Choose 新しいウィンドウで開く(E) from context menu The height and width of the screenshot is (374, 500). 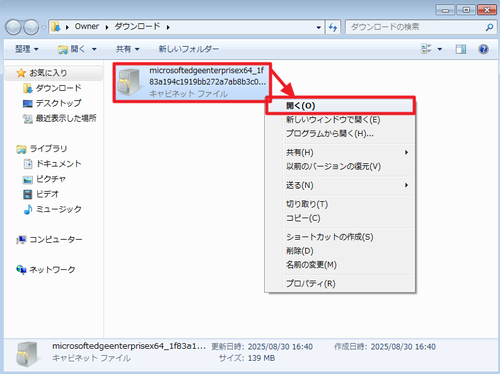pyautogui.click(x=340, y=120)
